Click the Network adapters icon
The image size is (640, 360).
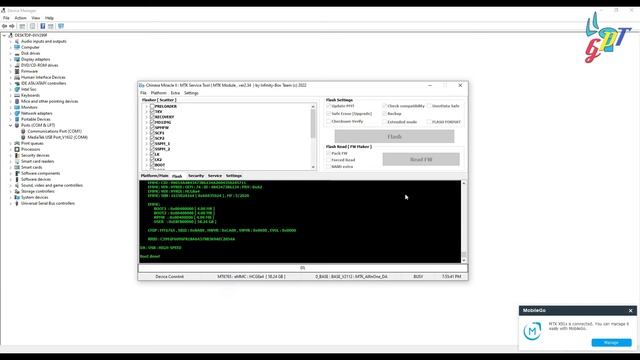(x=17, y=113)
